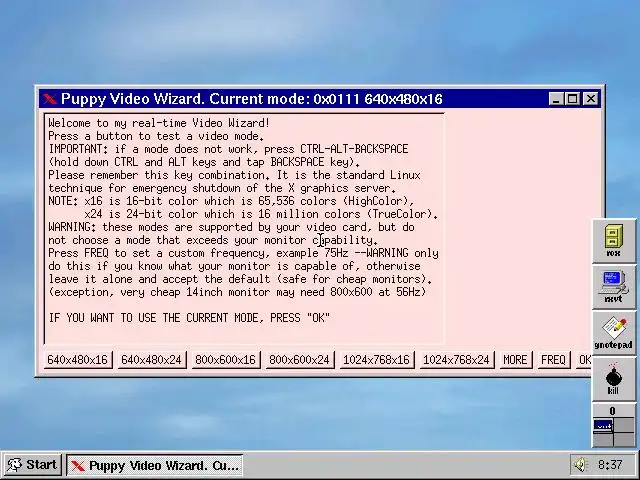The height and width of the screenshot is (480, 640).
Task: Click the 'NOTE: x16 is 16-bit color' line
Action: click(231, 201)
